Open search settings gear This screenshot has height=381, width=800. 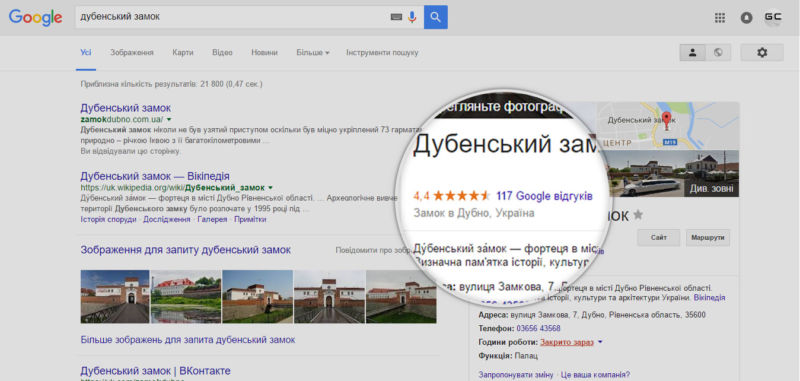pyautogui.click(x=762, y=53)
